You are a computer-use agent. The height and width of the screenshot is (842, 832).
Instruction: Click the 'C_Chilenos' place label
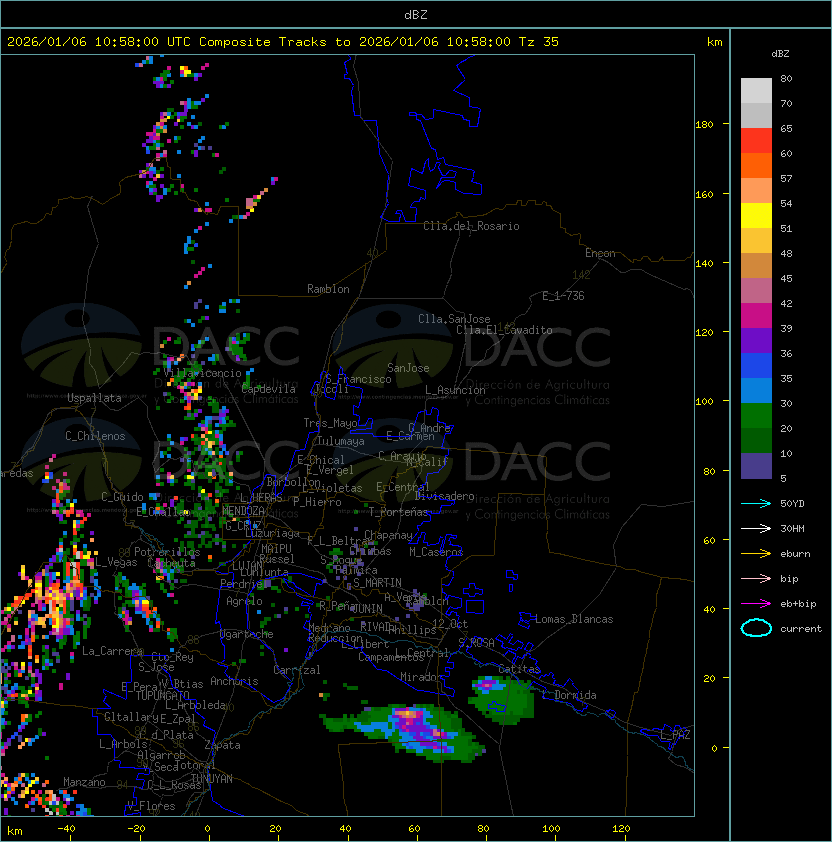pos(95,436)
